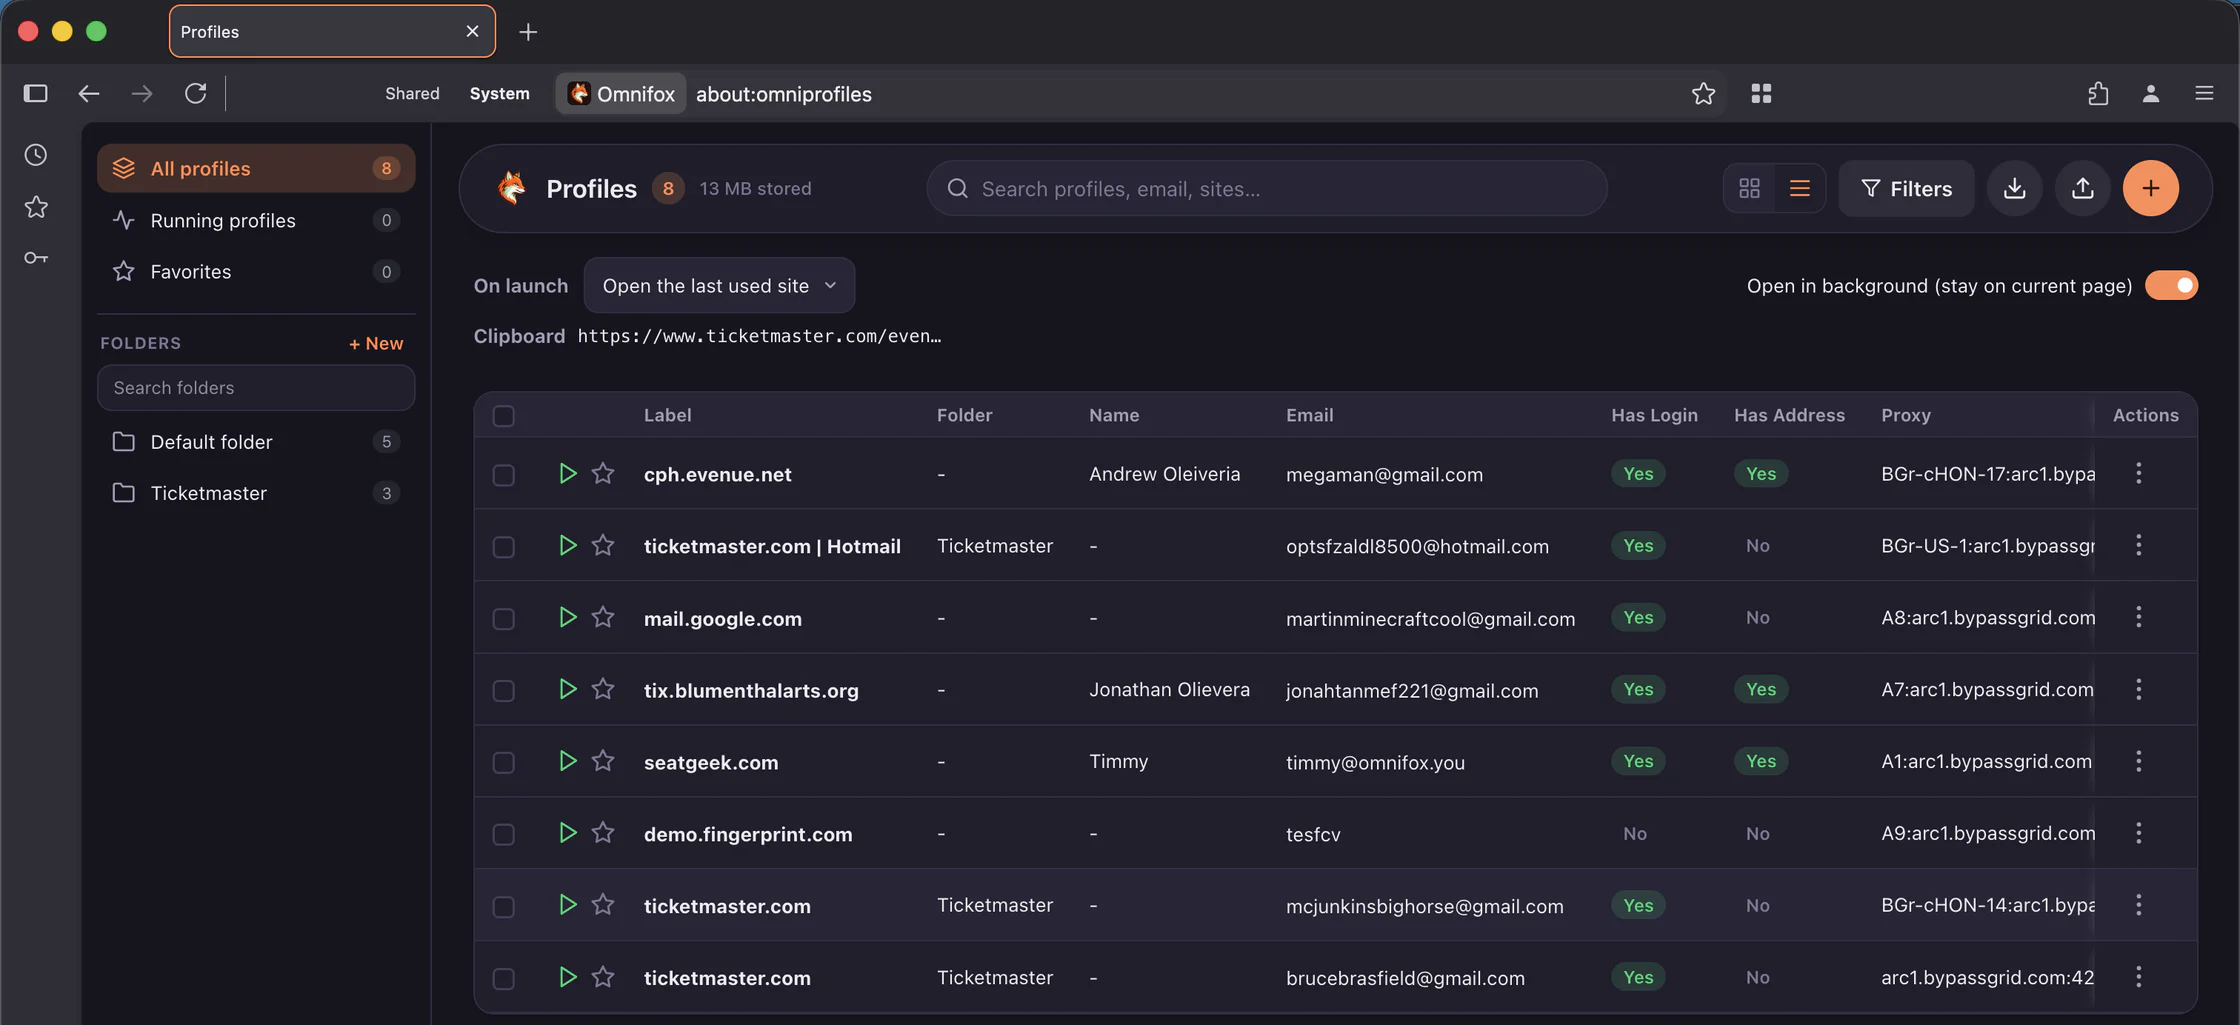Screen dimensions: 2240x1025
Task: Check the seatgeek.com row checkbox
Action: coord(503,762)
